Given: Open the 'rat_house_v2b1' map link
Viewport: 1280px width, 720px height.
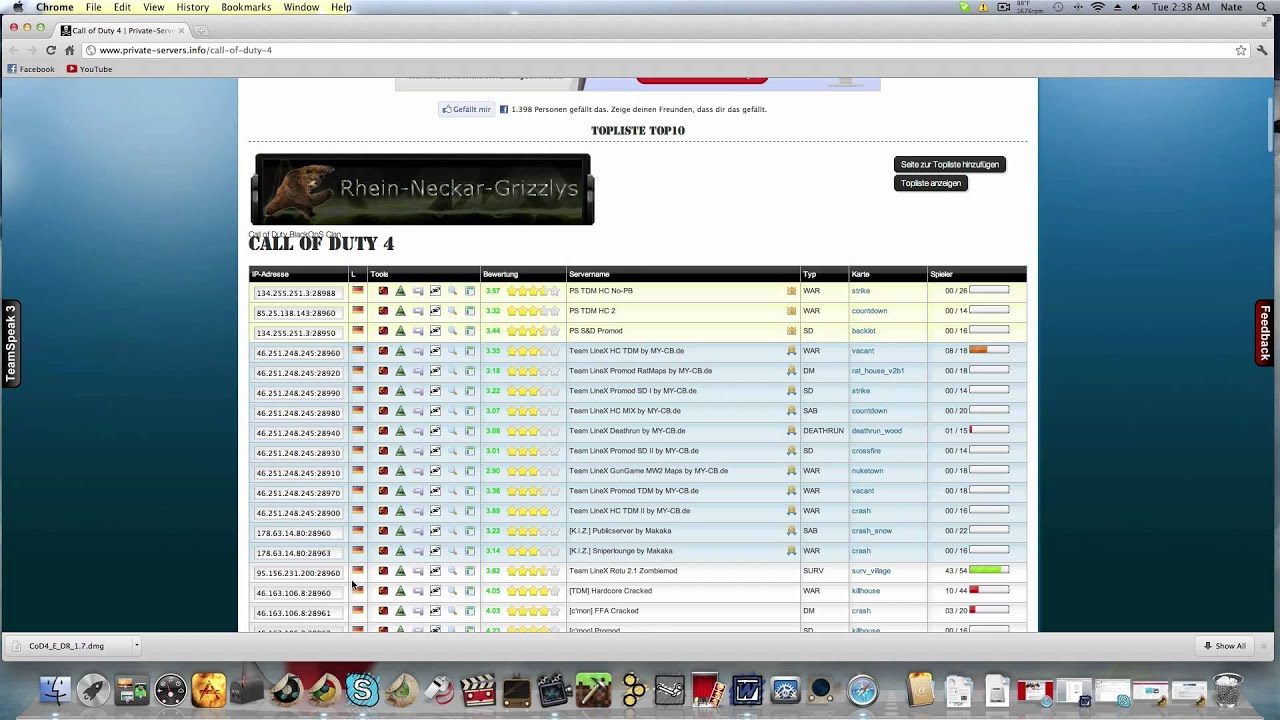Looking at the screenshot, I should tap(878, 371).
